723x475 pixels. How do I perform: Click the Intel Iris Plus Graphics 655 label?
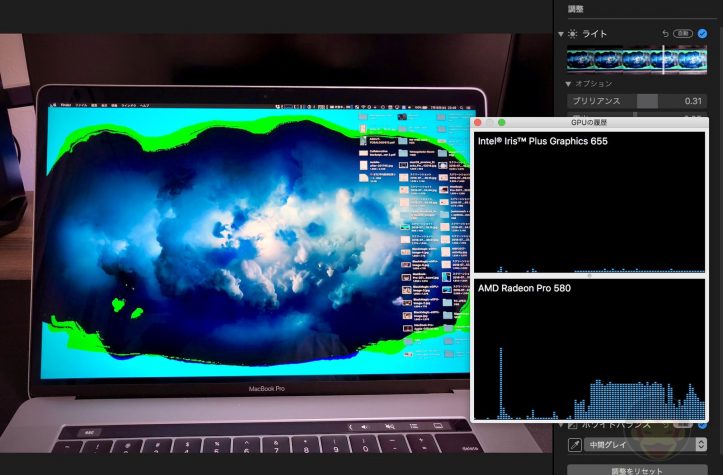pos(543,141)
